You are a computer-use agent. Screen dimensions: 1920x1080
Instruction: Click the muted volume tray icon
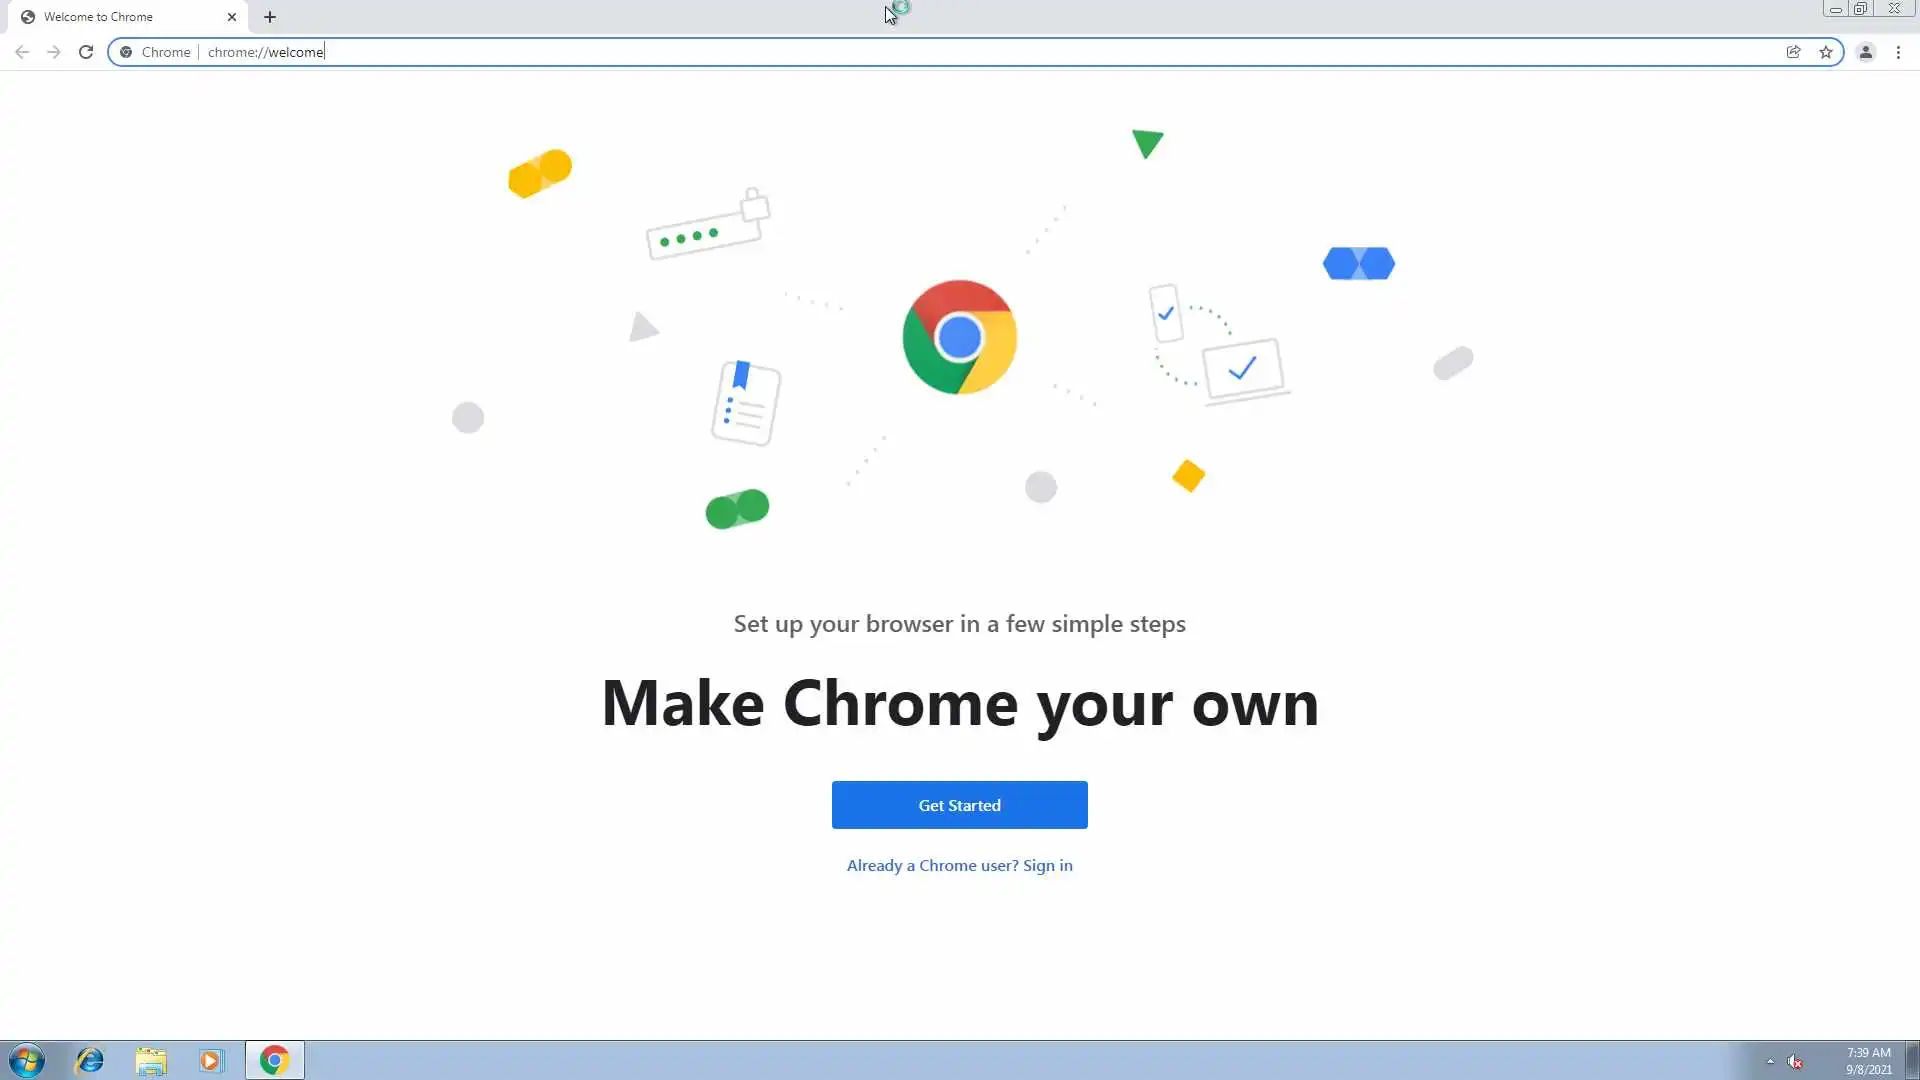[1795, 1062]
